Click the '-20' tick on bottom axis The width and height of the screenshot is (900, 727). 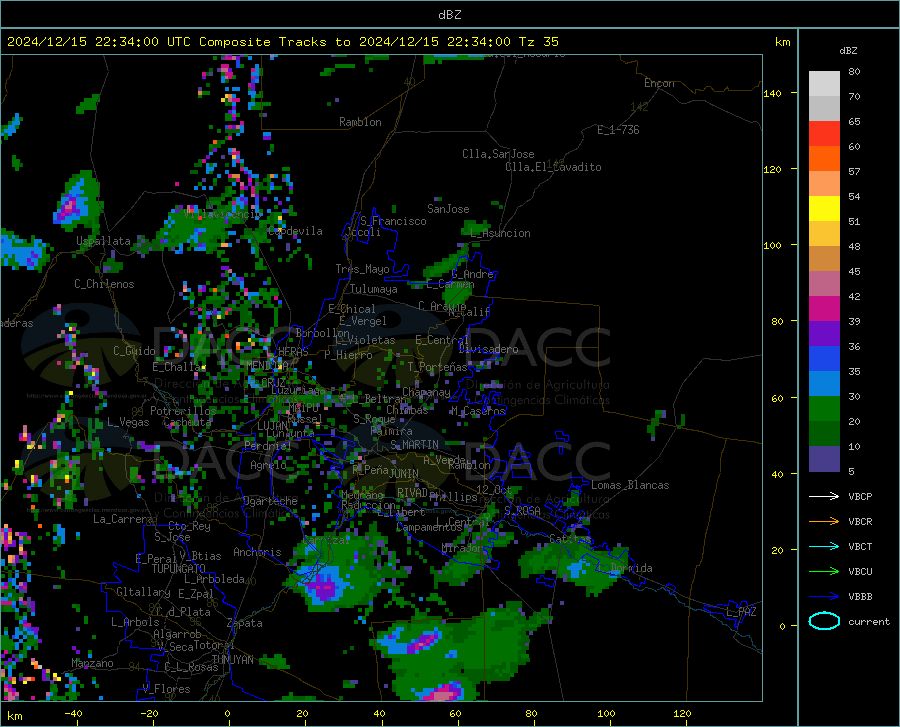[149, 713]
